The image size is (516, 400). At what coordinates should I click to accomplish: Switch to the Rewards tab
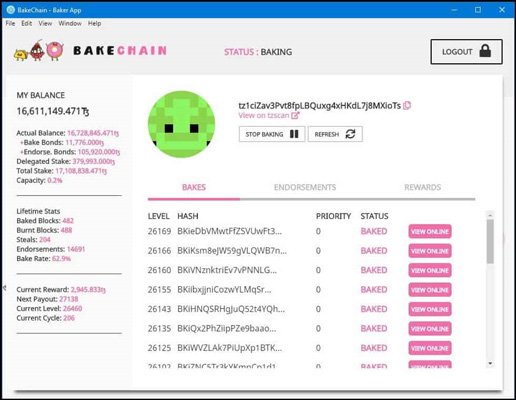423,187
